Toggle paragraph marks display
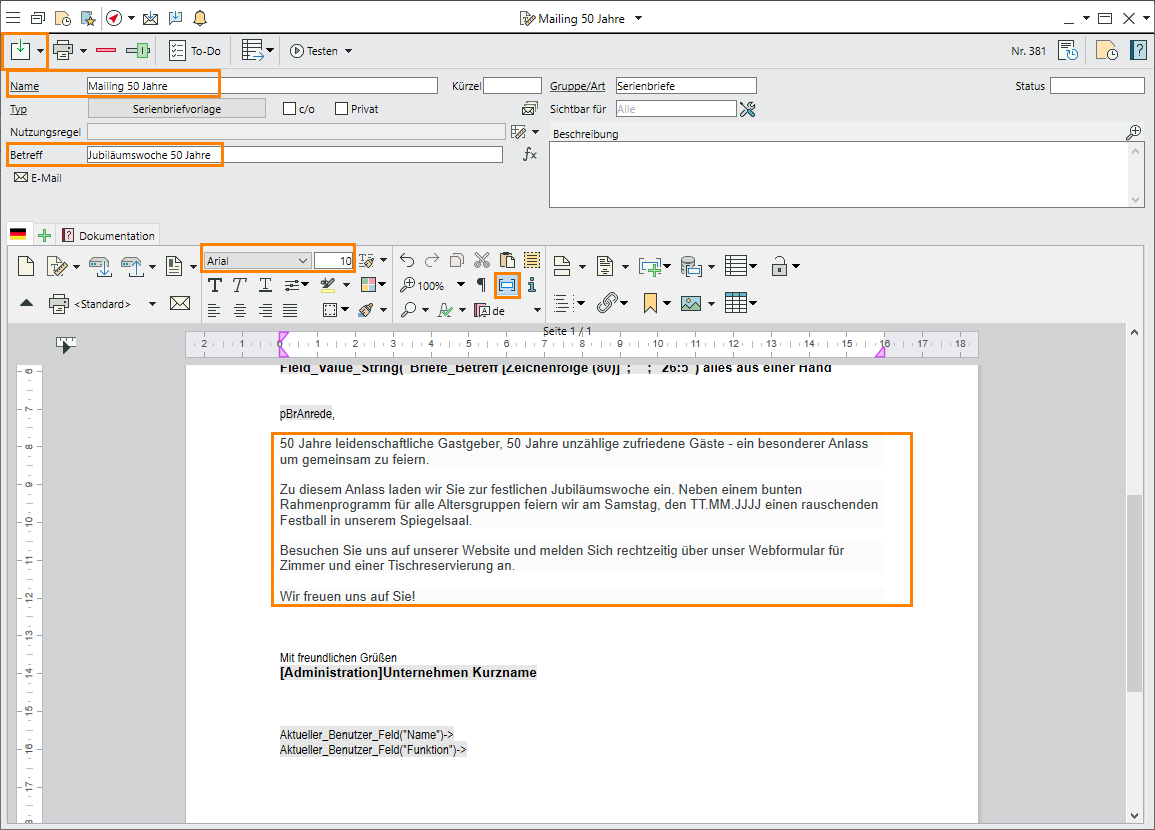Viewport: 1155px width, 830px height. pos(481,285)
